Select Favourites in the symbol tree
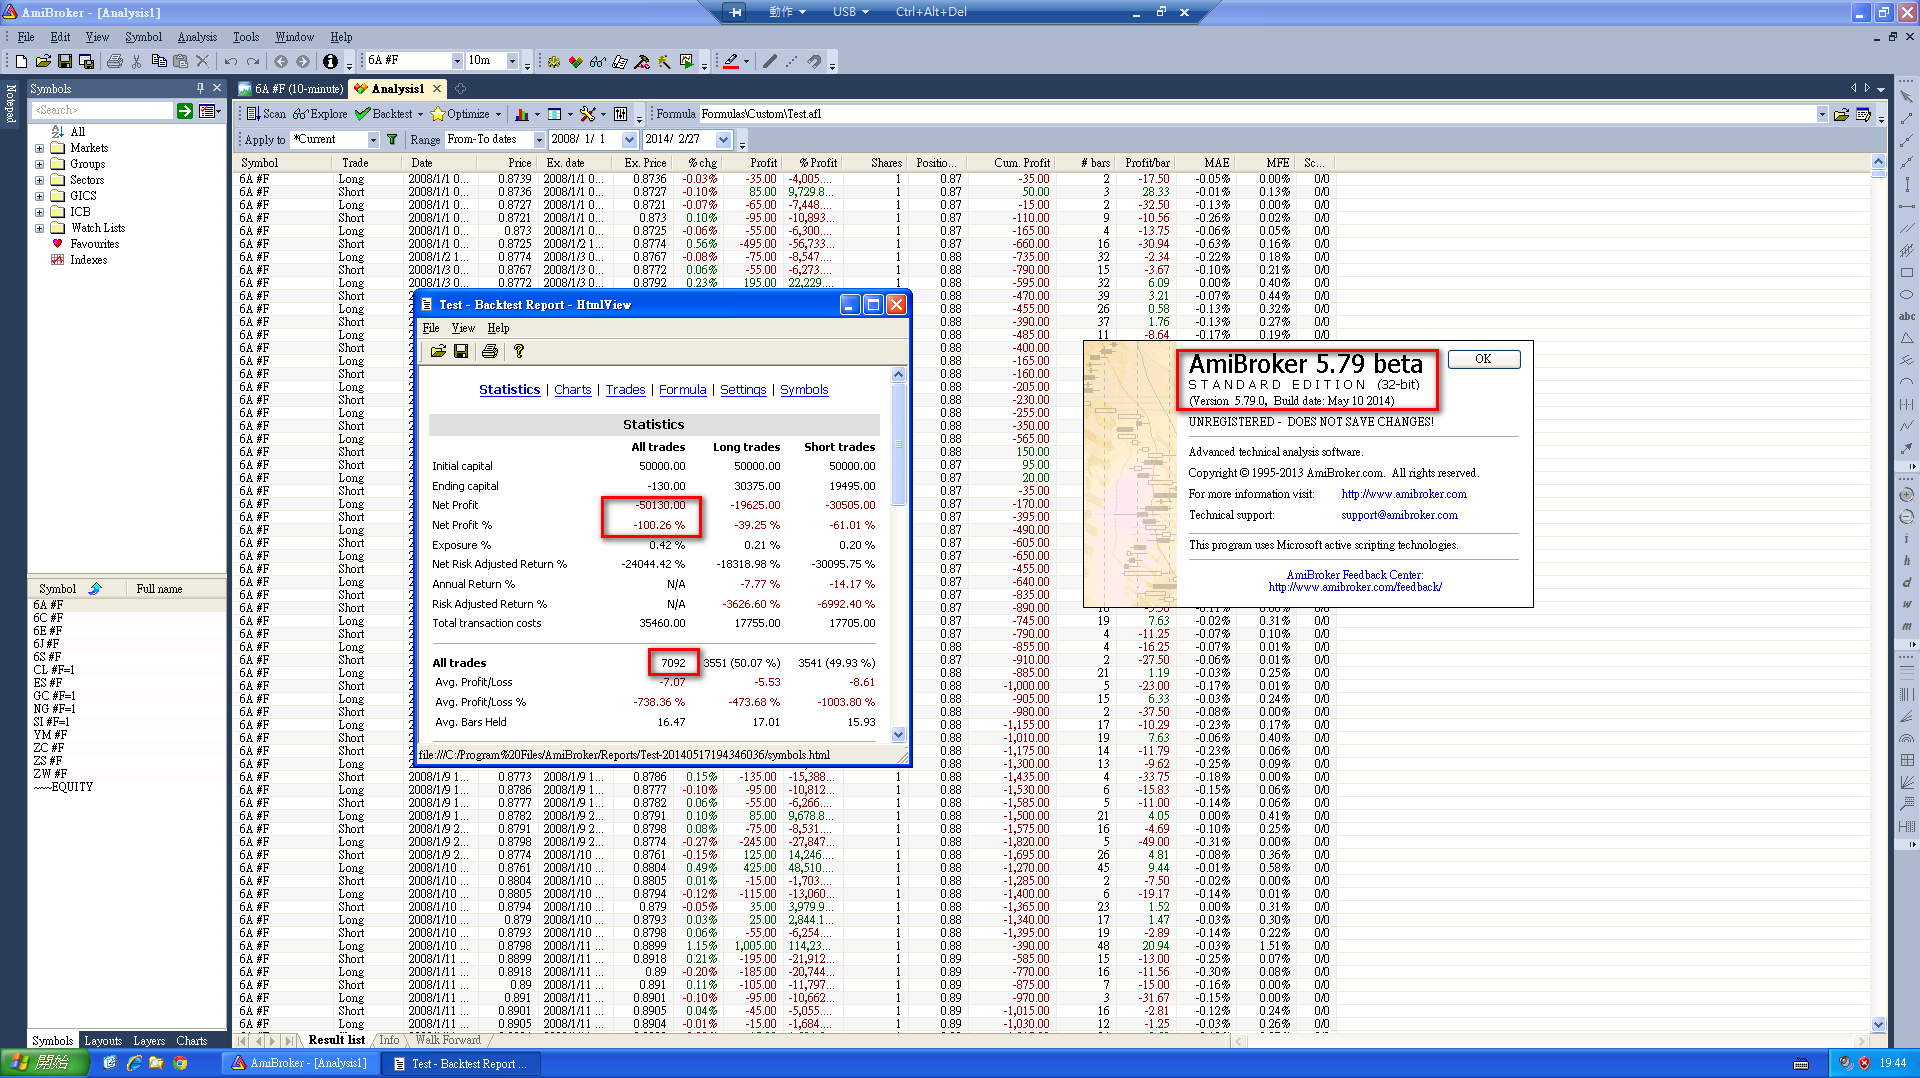This screenshot has width=1920, height=1078. (x=94, y=244)
